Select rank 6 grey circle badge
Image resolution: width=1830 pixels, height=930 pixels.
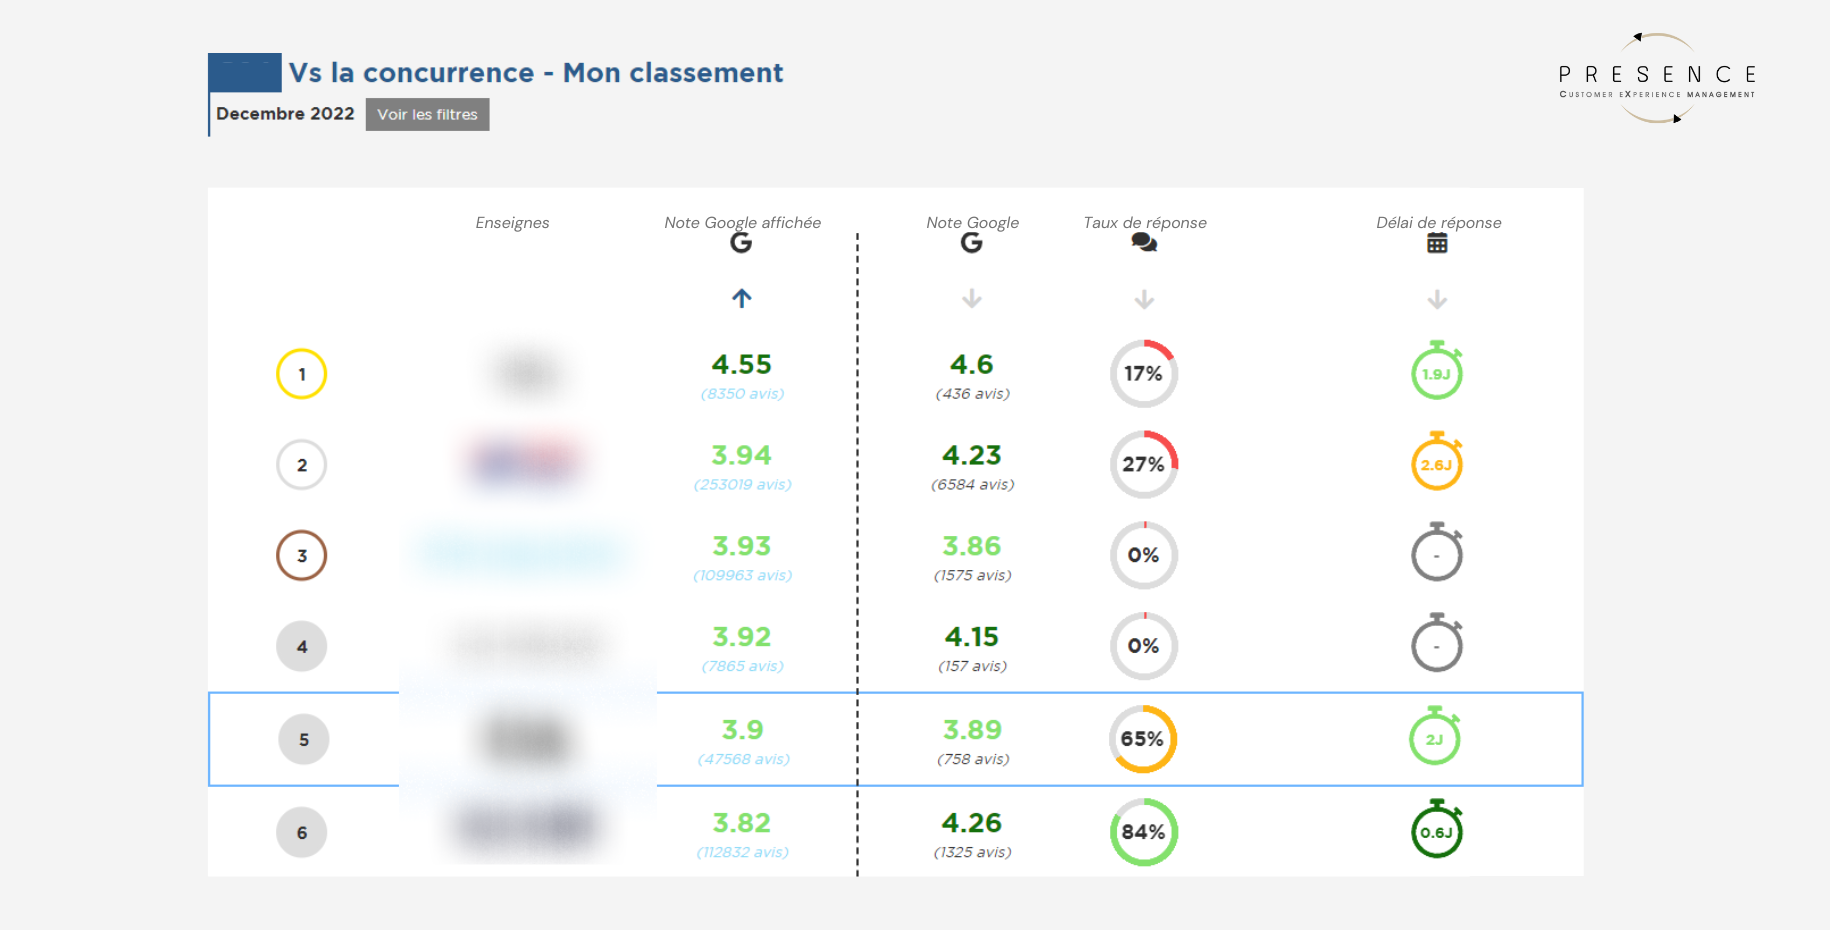pyautogui.click(x=302, y=833)
